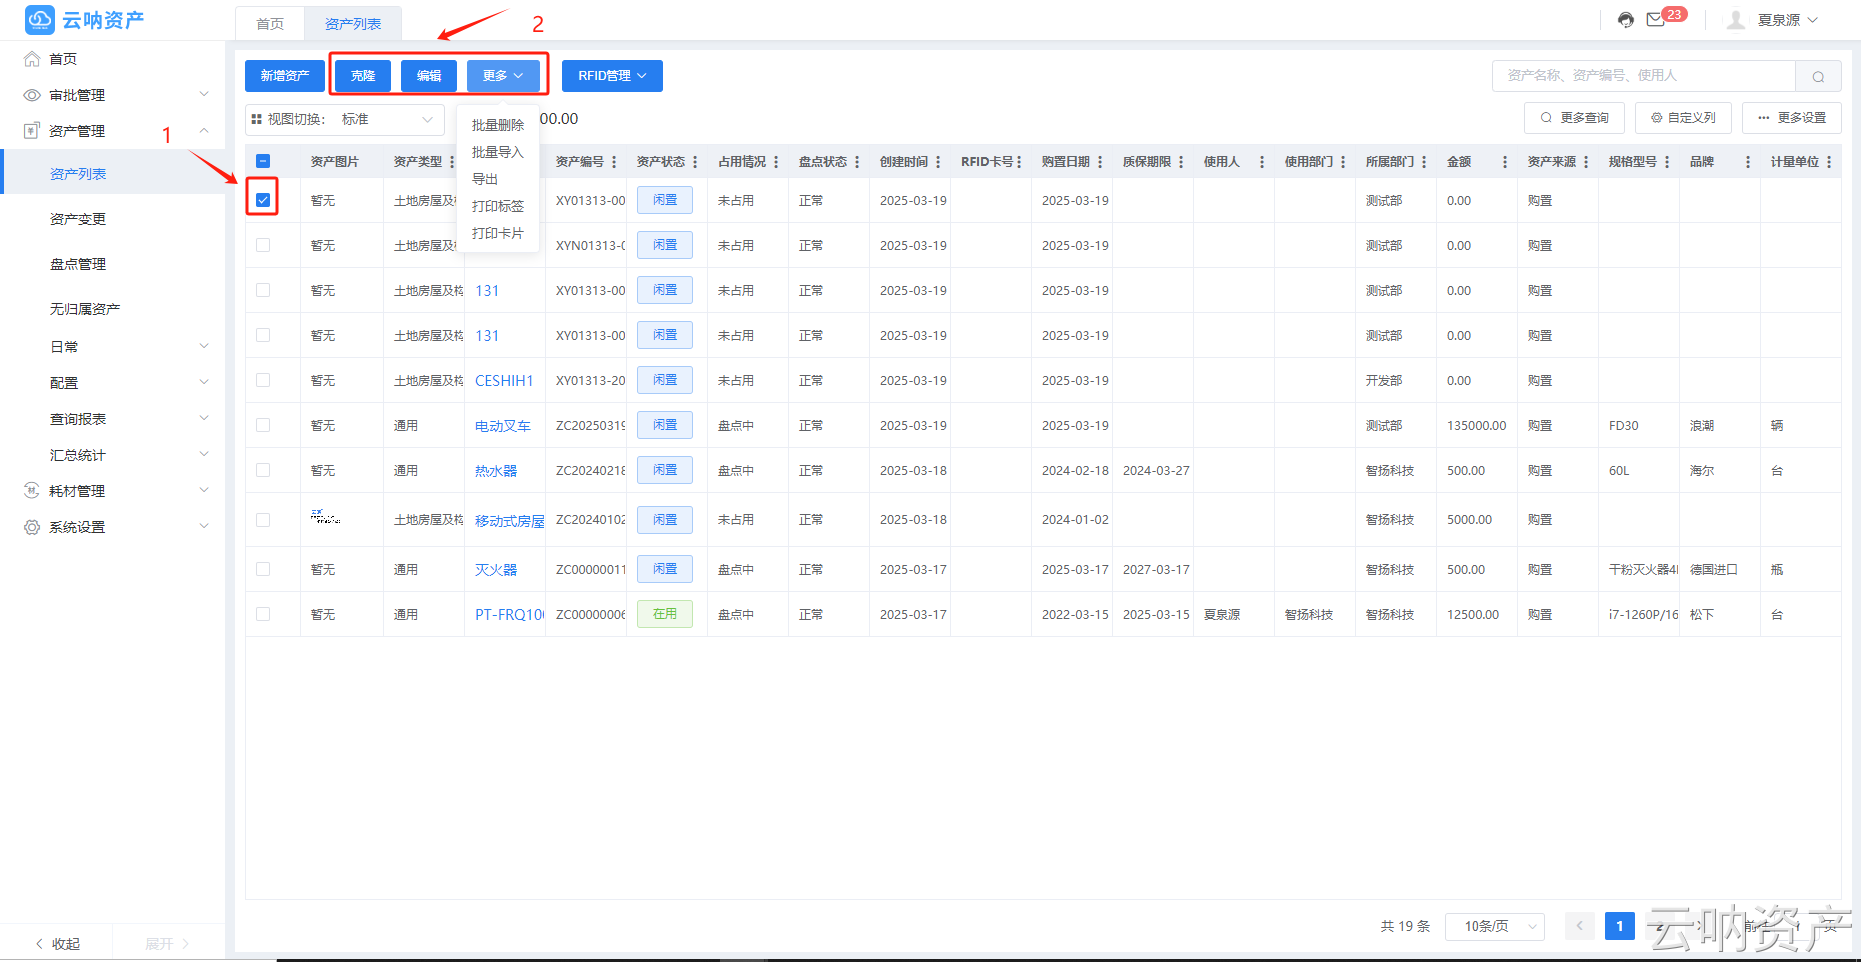Open the 夏泉源 user dropdown

[1787, 20]
